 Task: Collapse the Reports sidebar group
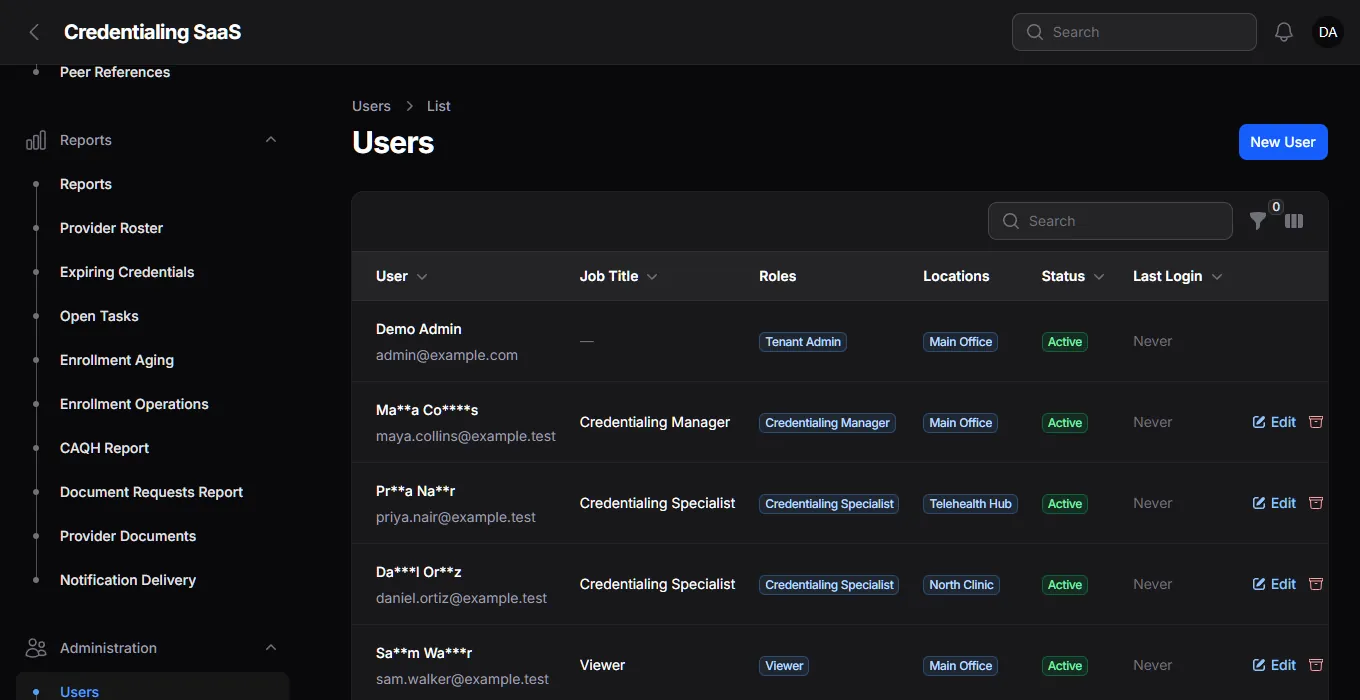click(x=271, y=140)
